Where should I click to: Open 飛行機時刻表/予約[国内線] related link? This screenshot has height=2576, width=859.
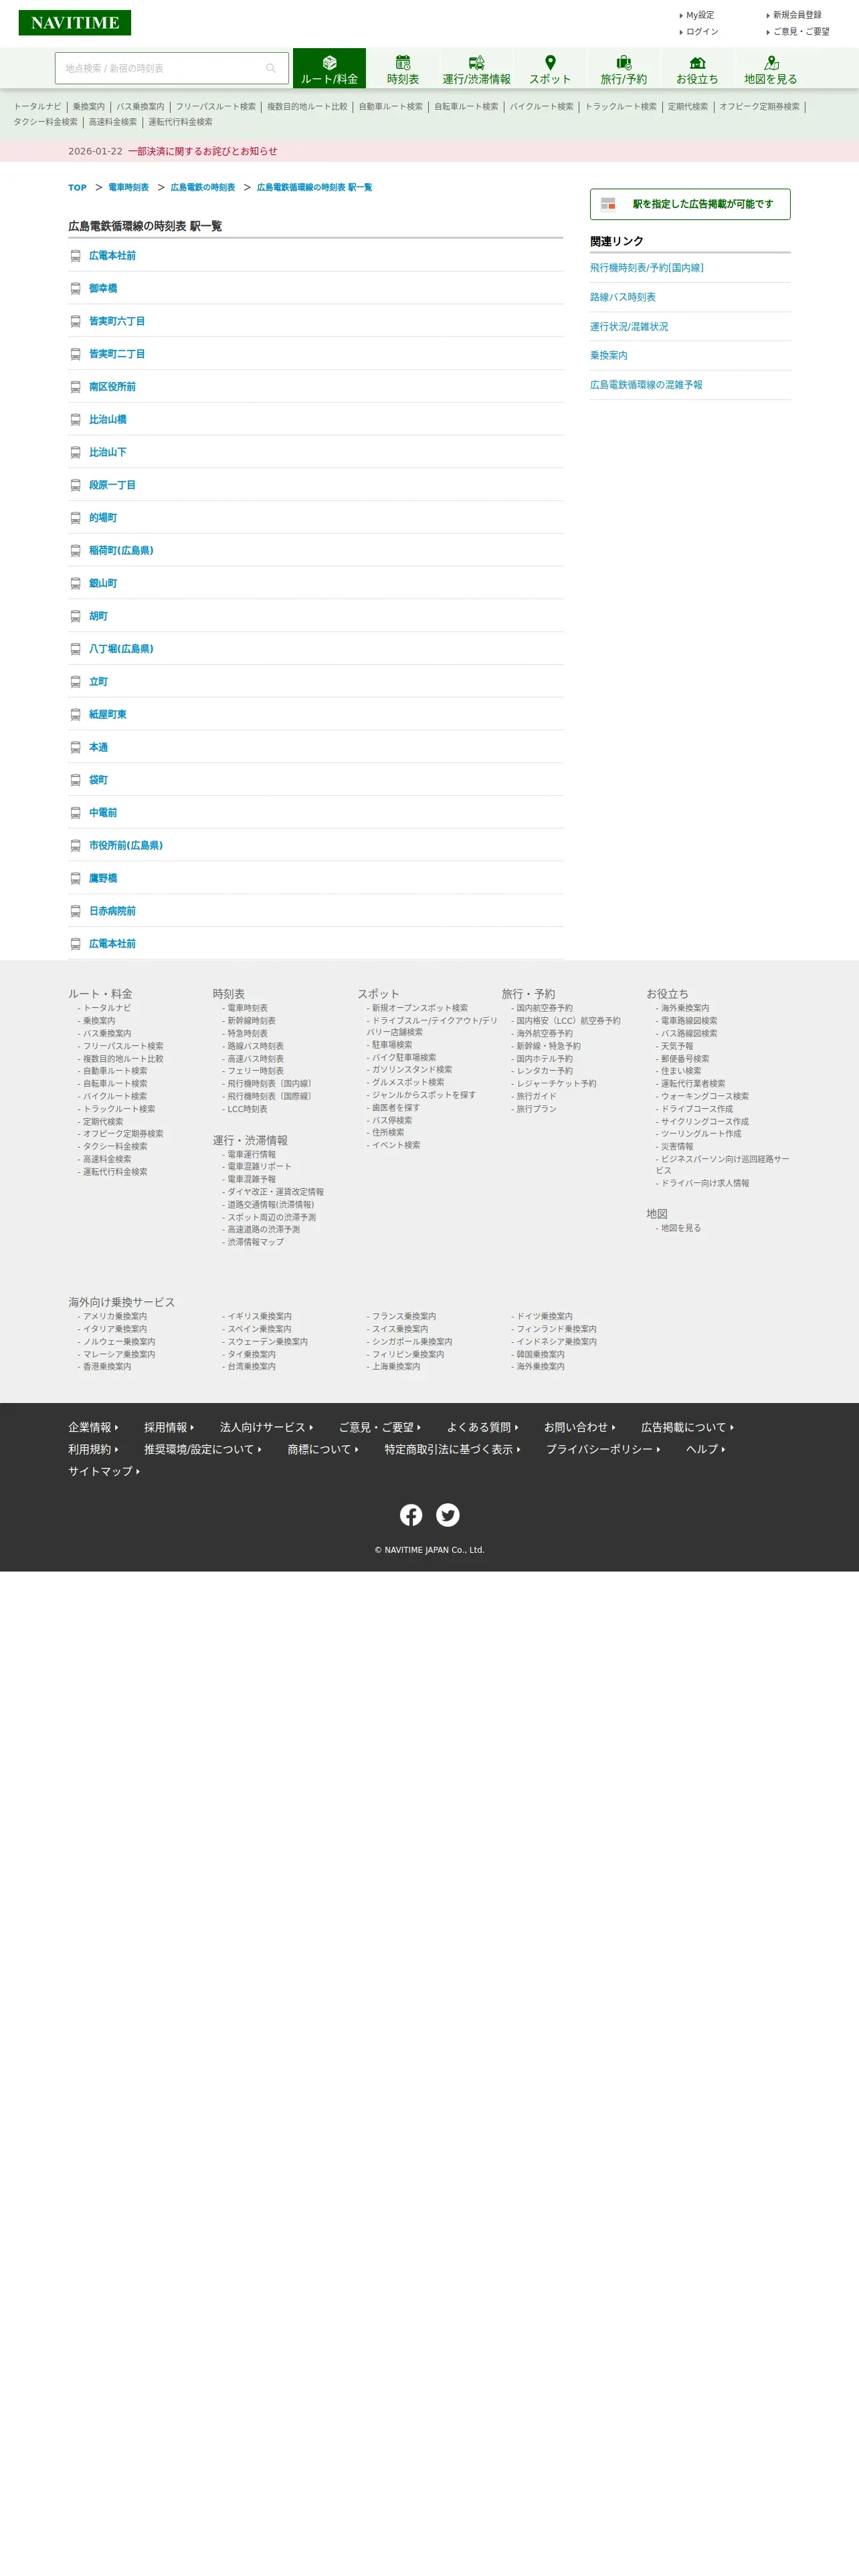pos(646,268)
